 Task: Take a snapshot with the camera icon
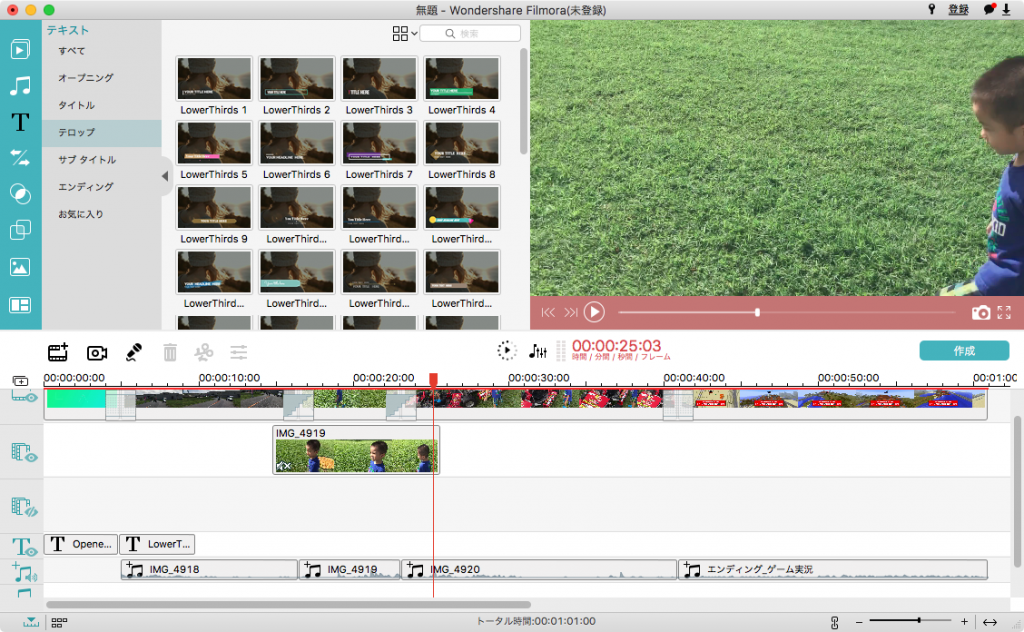tap(981, 313)
